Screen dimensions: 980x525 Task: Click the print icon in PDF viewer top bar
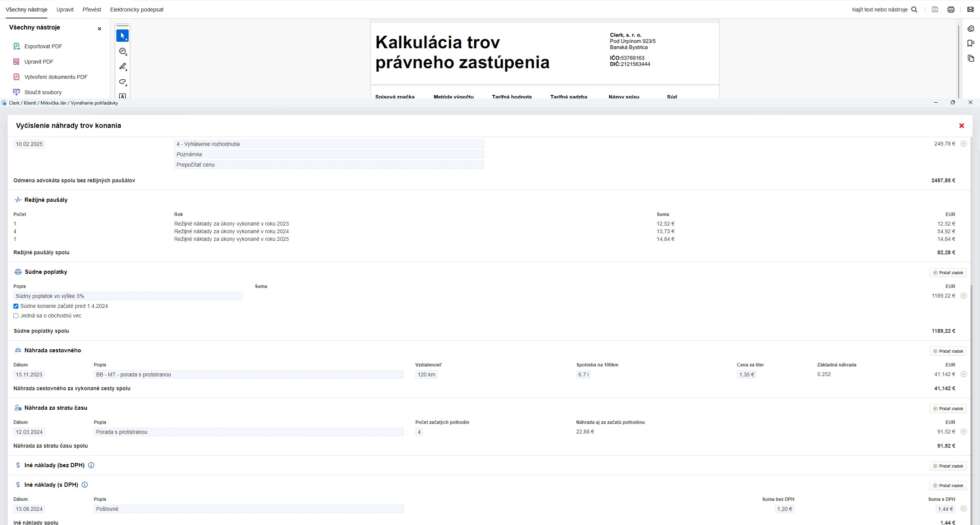tap(951, 9)
